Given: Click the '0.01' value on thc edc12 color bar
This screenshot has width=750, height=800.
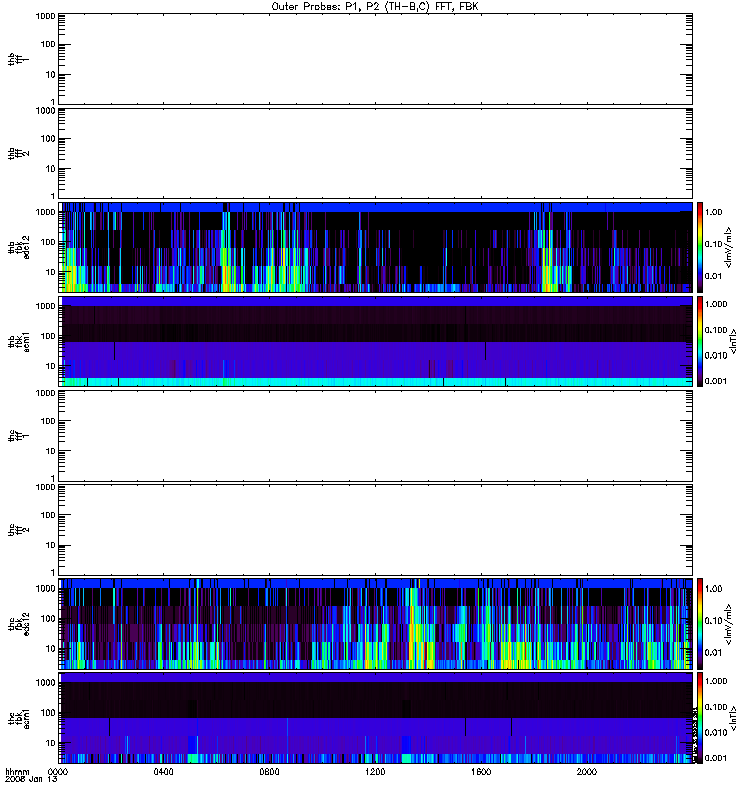Looking at the screenshot, I should tap(713, 652).
